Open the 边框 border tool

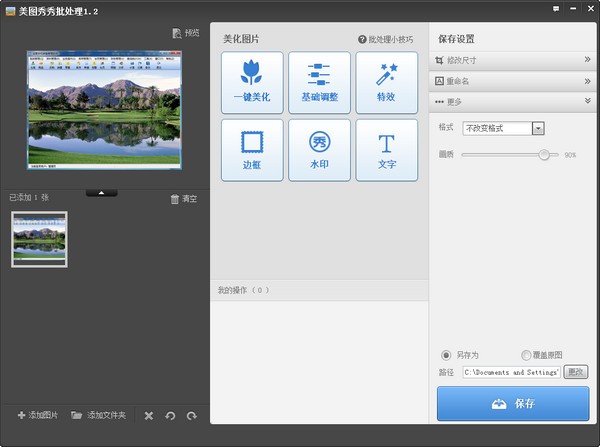[x=251, y=150]
